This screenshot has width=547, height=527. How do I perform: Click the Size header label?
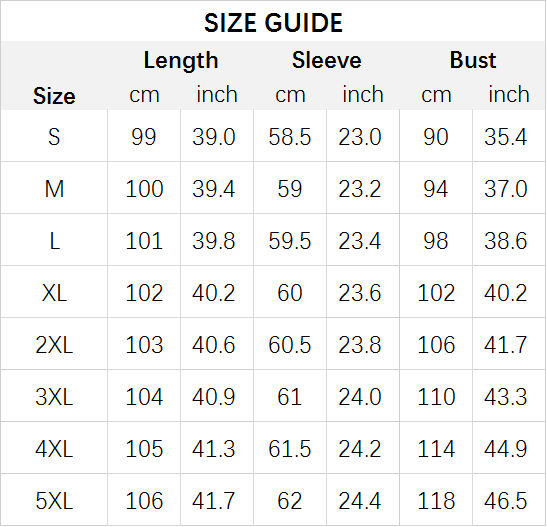pos(54,96)
